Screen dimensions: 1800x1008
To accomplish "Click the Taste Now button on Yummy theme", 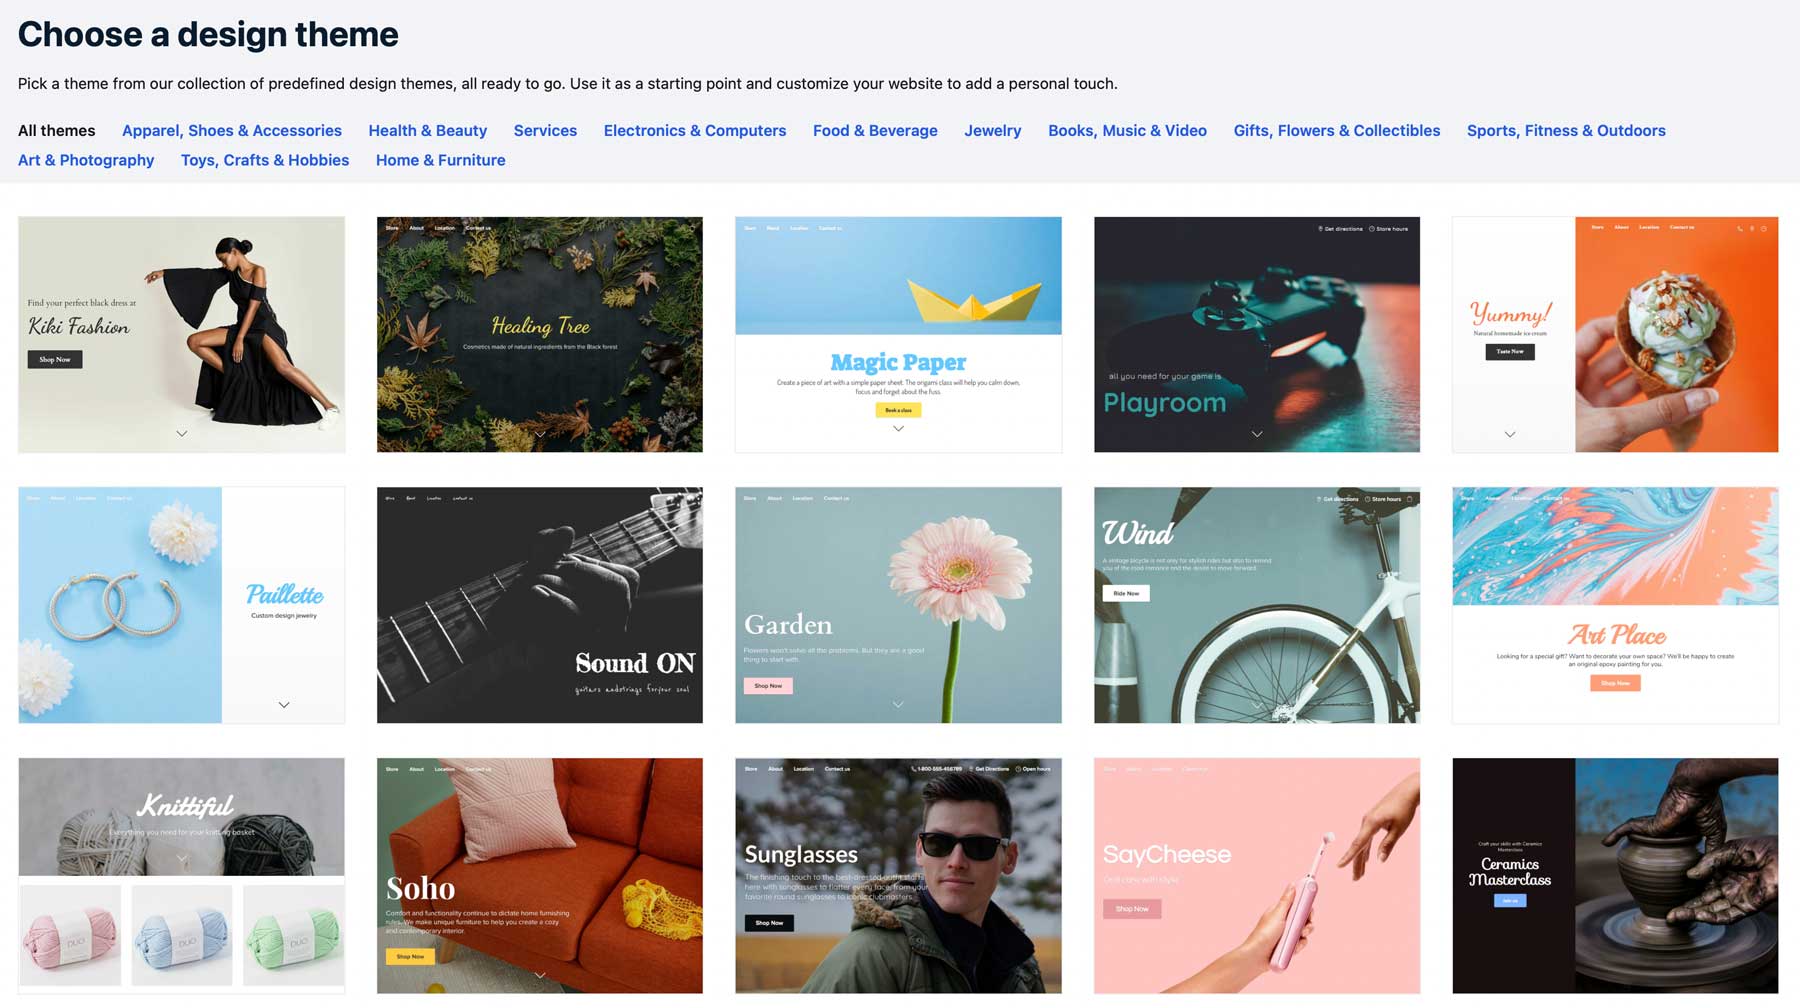I will pos(1509,352).
